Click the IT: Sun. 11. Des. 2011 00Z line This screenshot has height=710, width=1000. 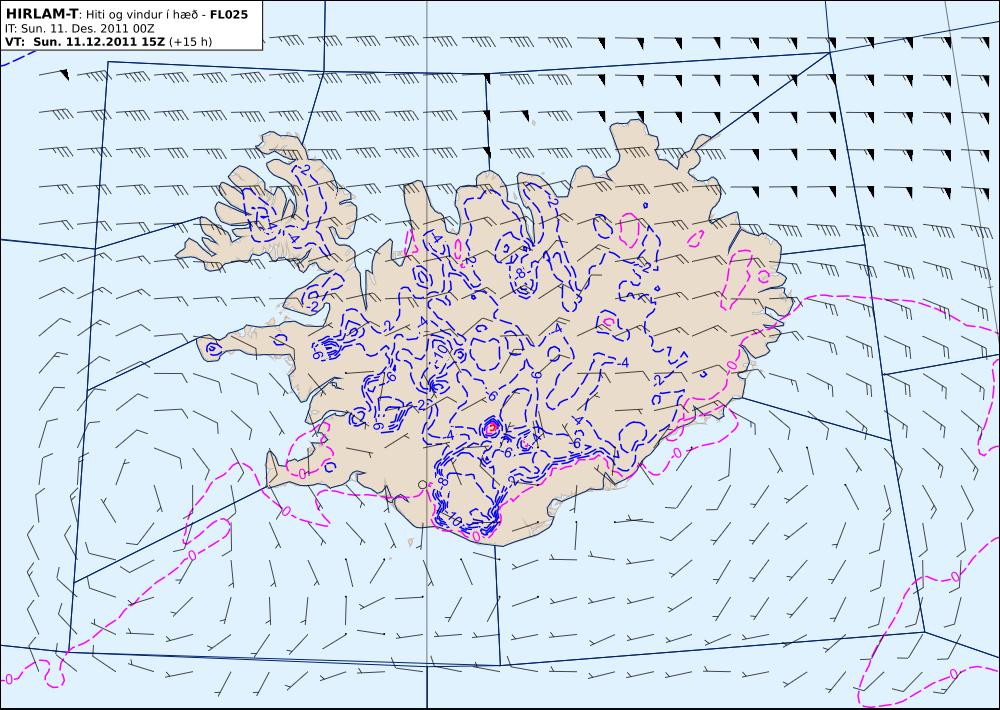pos(79,29)
